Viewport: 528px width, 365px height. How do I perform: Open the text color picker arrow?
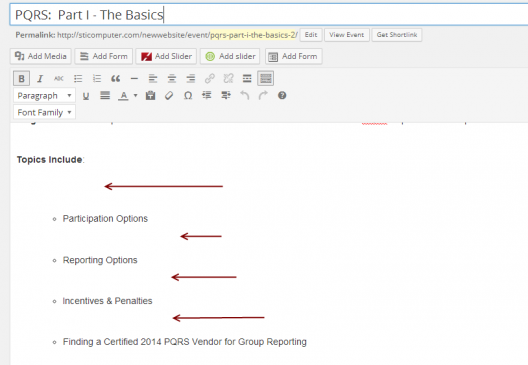(135, 96)
